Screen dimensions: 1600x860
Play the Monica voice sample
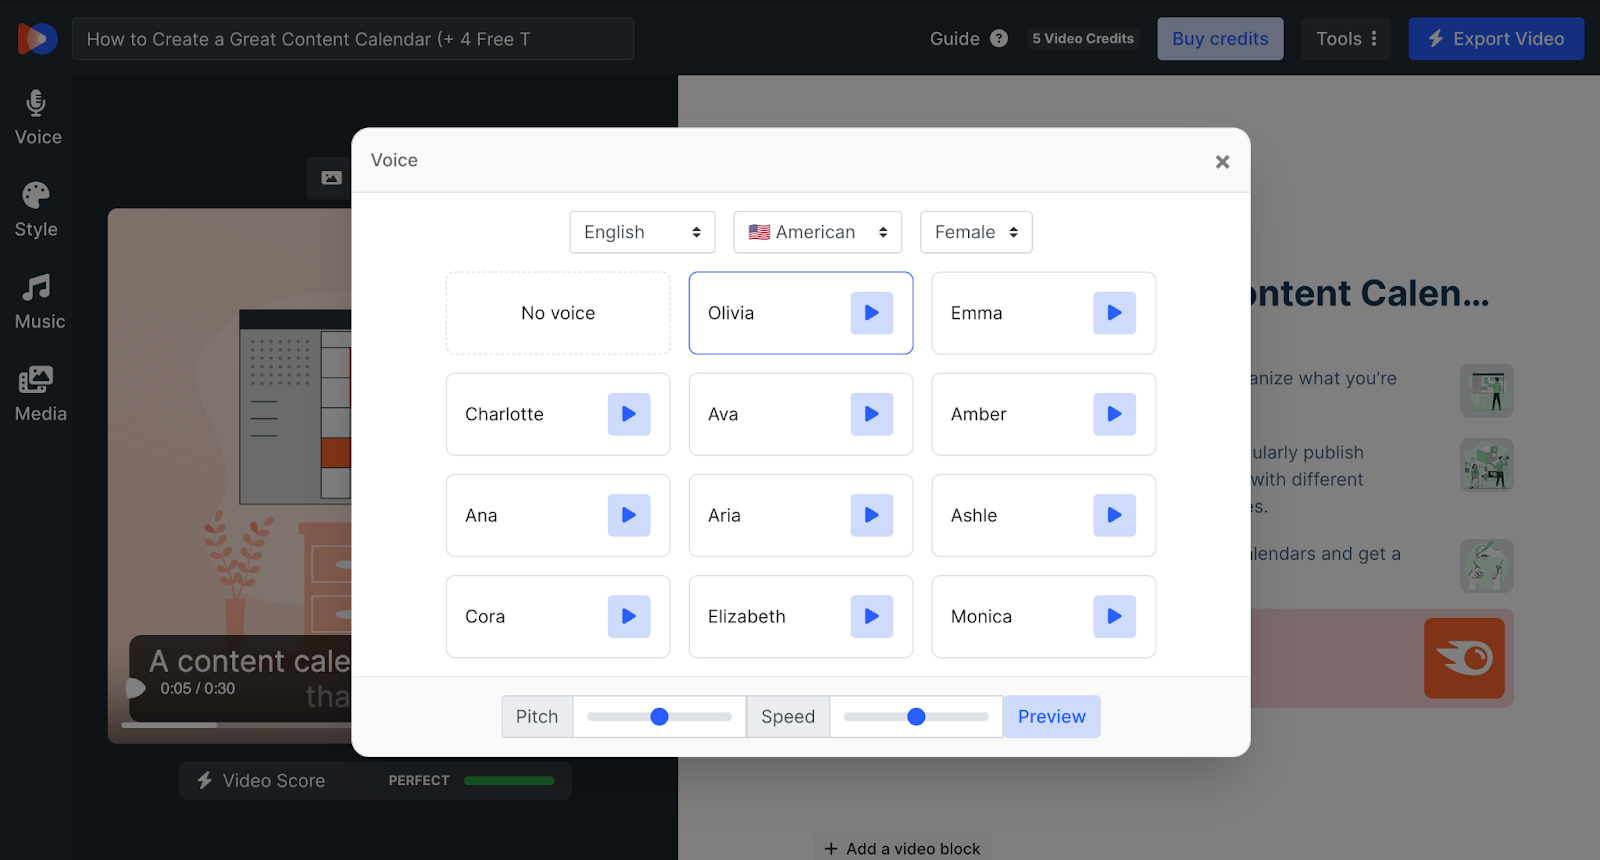[1114, 617]
